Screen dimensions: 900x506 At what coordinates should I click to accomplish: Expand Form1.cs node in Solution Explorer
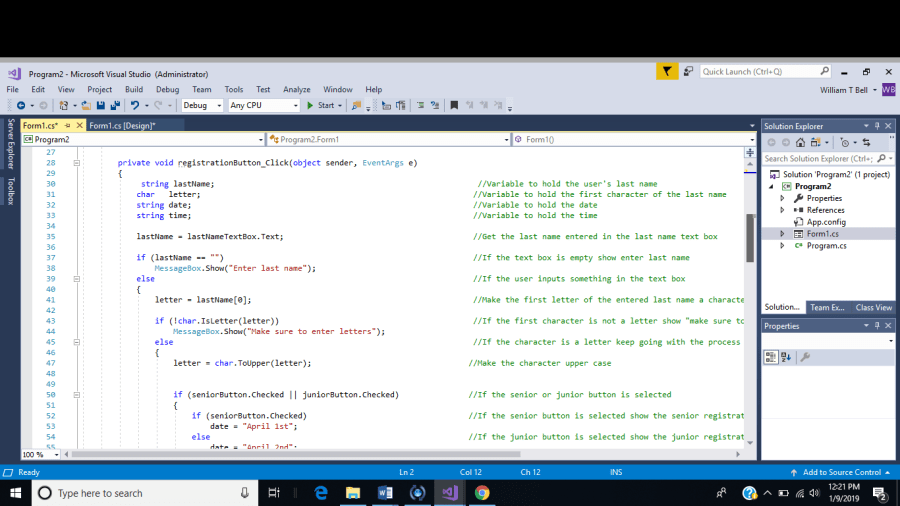click(x=782, y=234)
